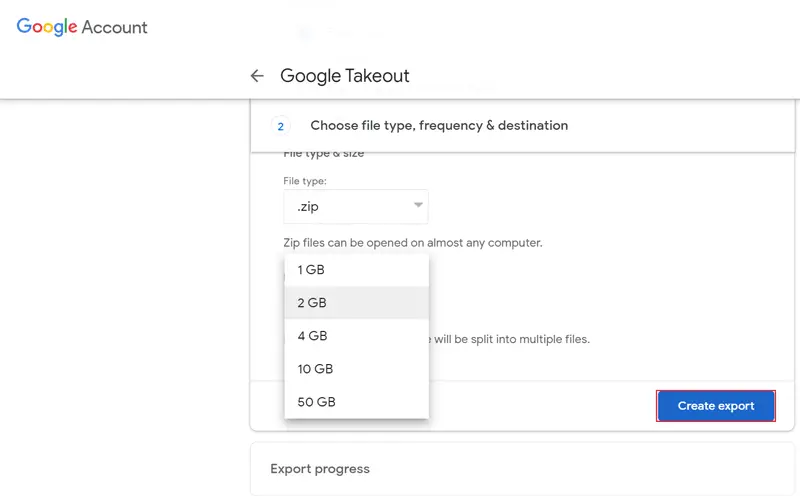Click the "Zip files can be opened" description
The height and width of the screenshot is (496, 800).
click(412, 243)
